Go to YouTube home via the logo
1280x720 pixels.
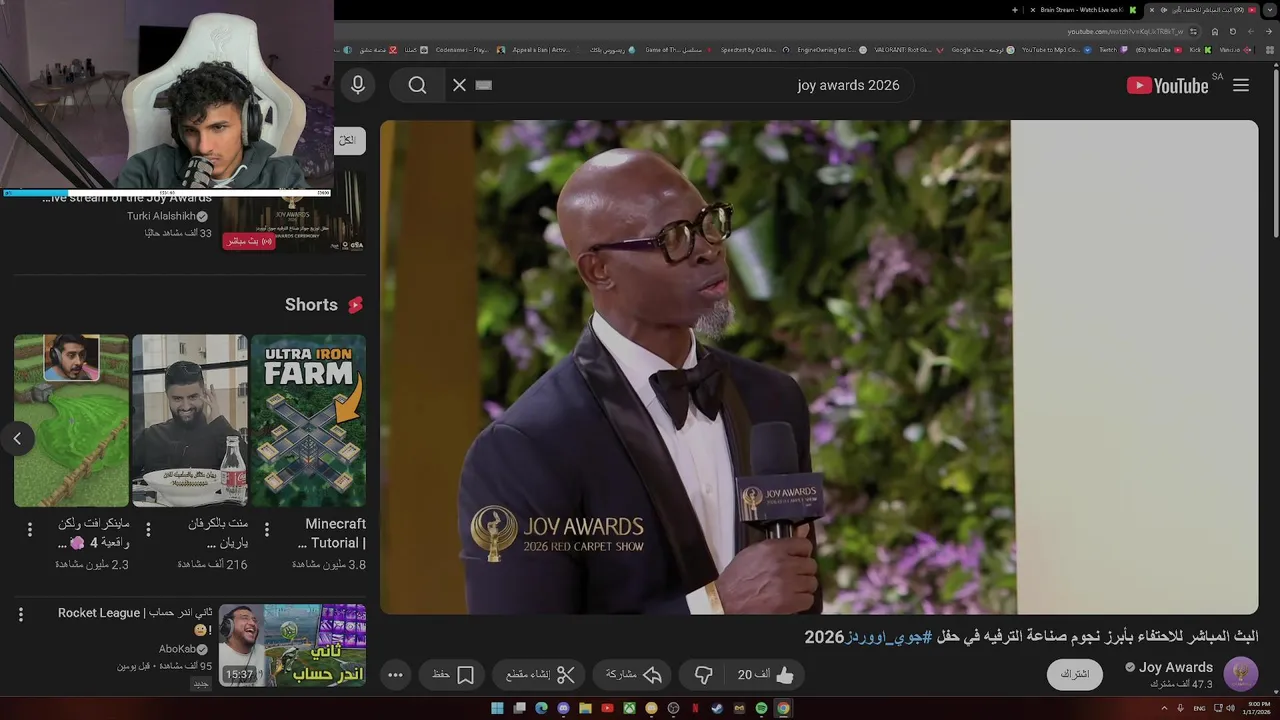pyautogui.click(x=1167, y=85)
